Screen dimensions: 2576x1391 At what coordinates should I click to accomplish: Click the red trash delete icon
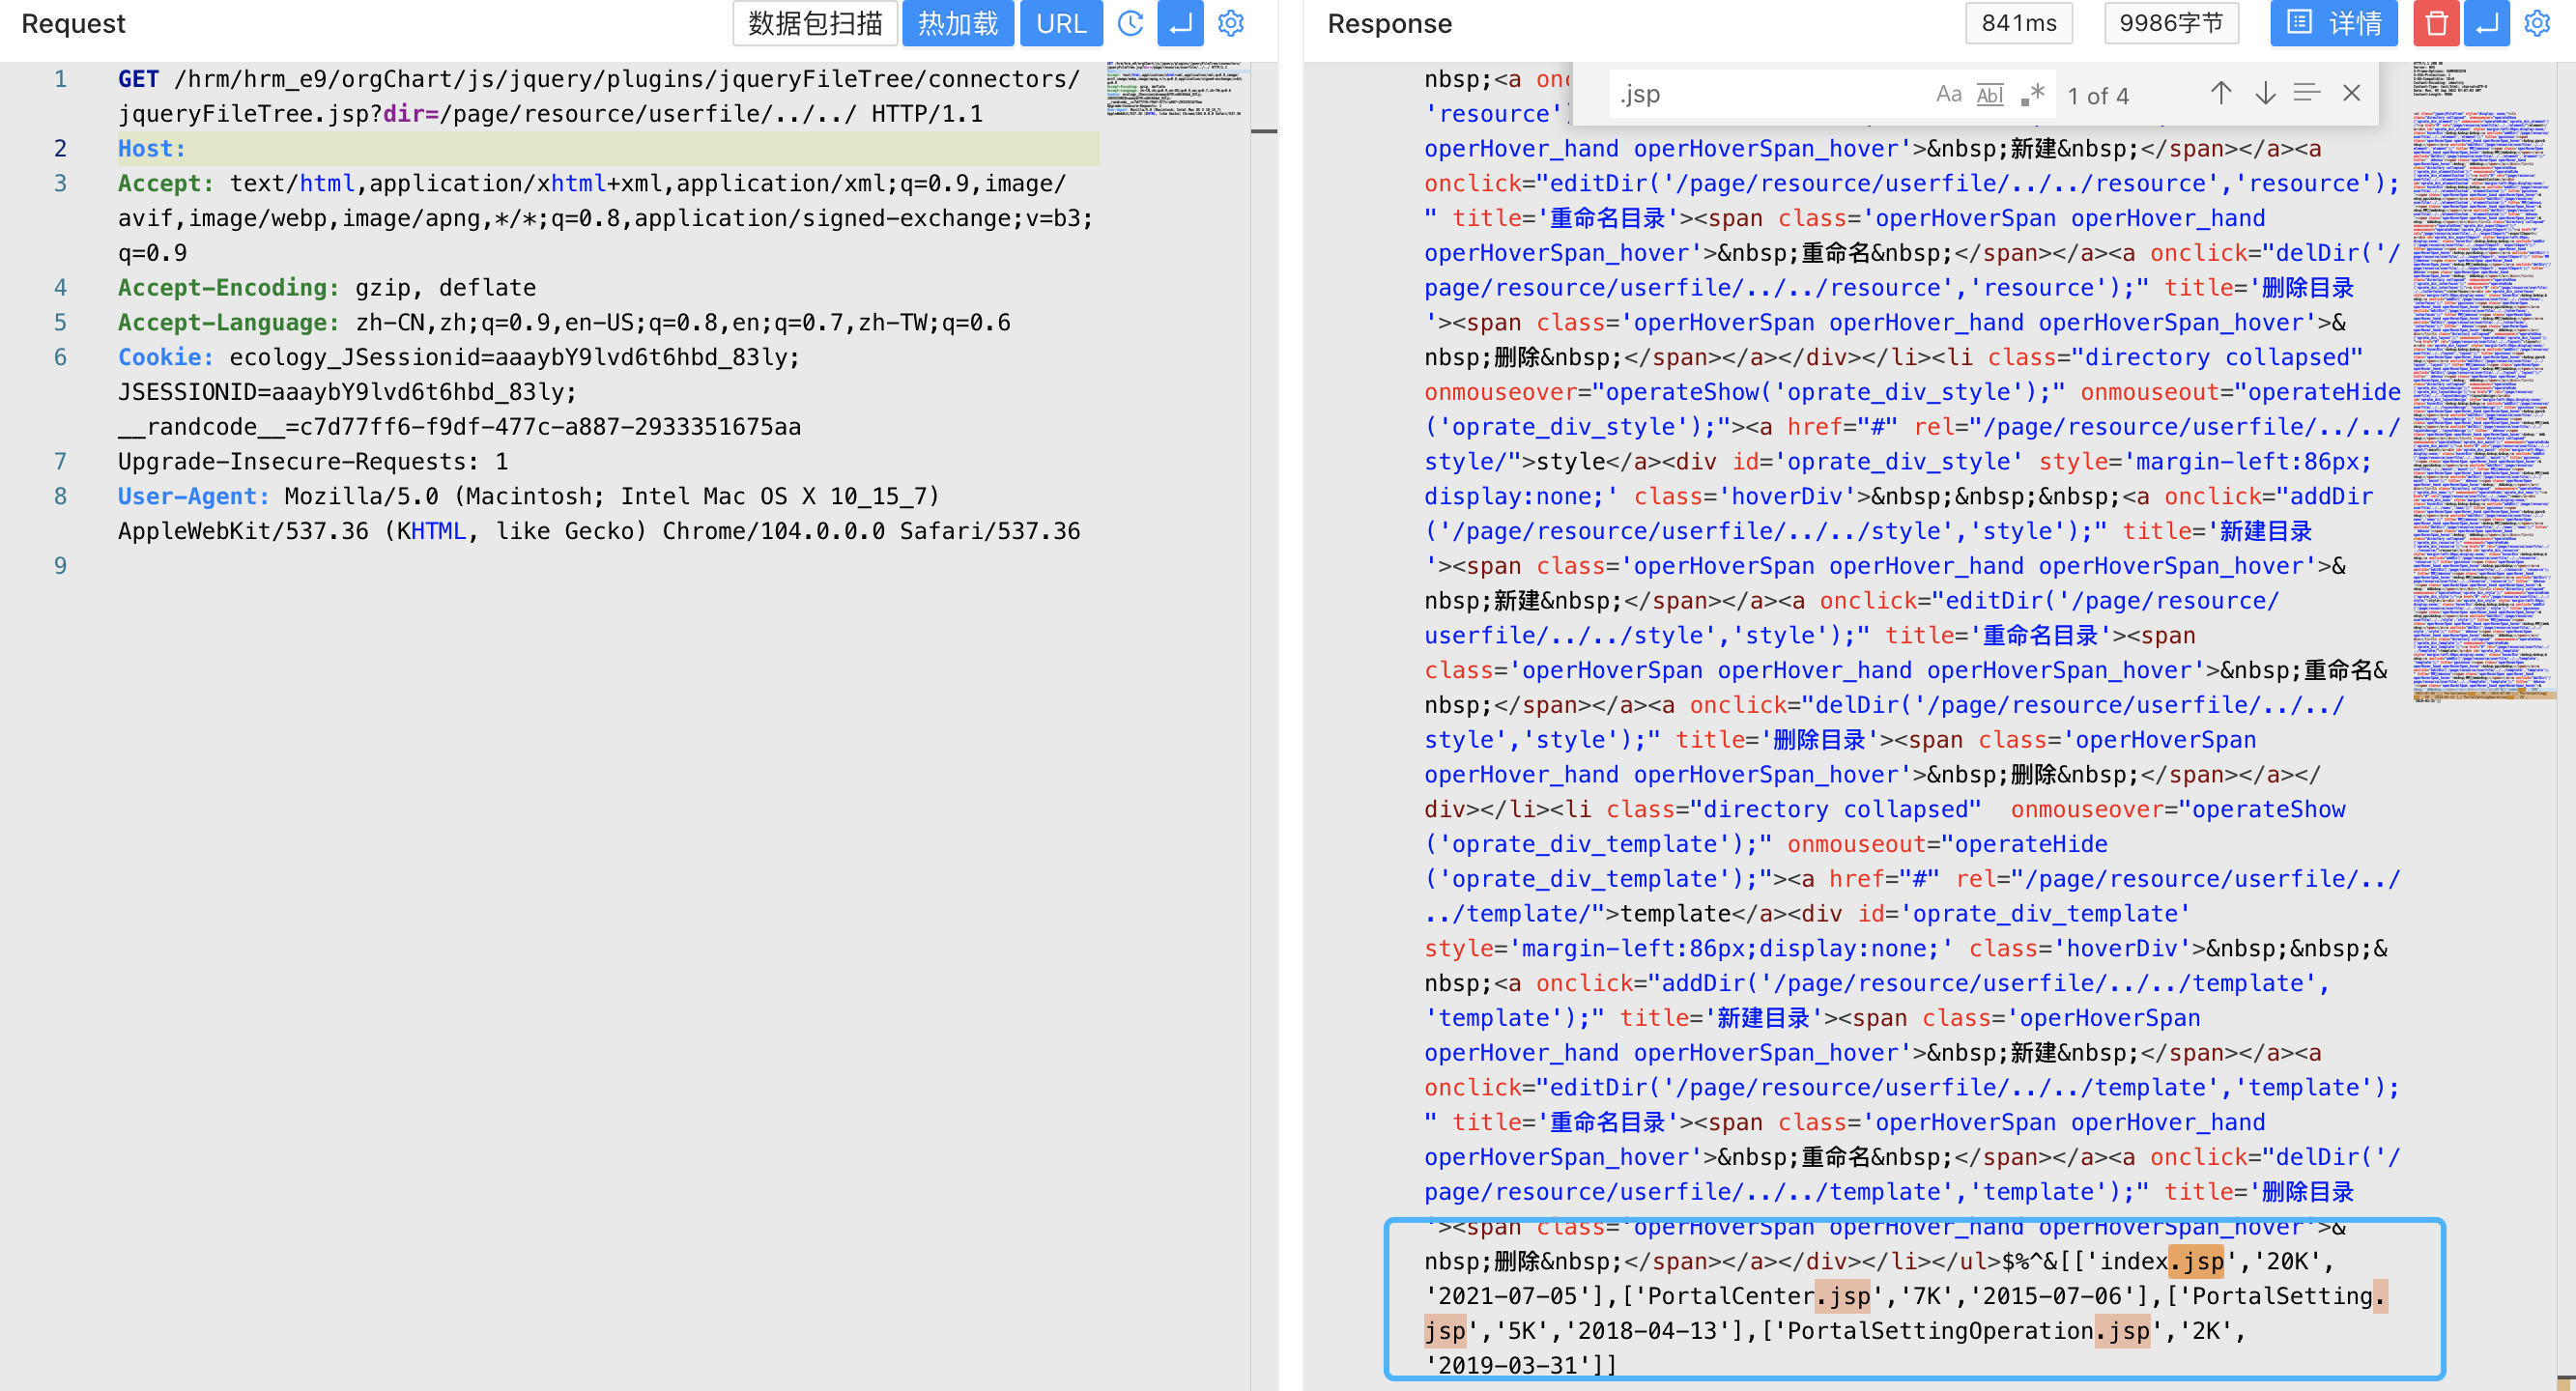click(x=2436, y=23)
